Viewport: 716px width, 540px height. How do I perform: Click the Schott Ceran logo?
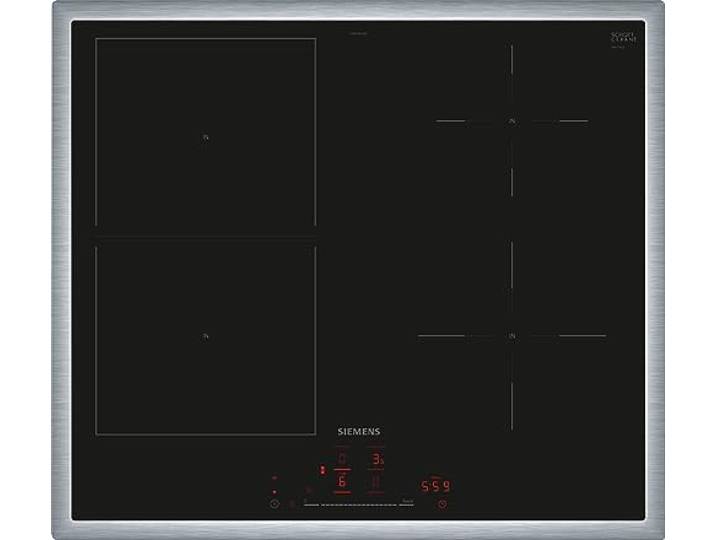tap(624, 37)
